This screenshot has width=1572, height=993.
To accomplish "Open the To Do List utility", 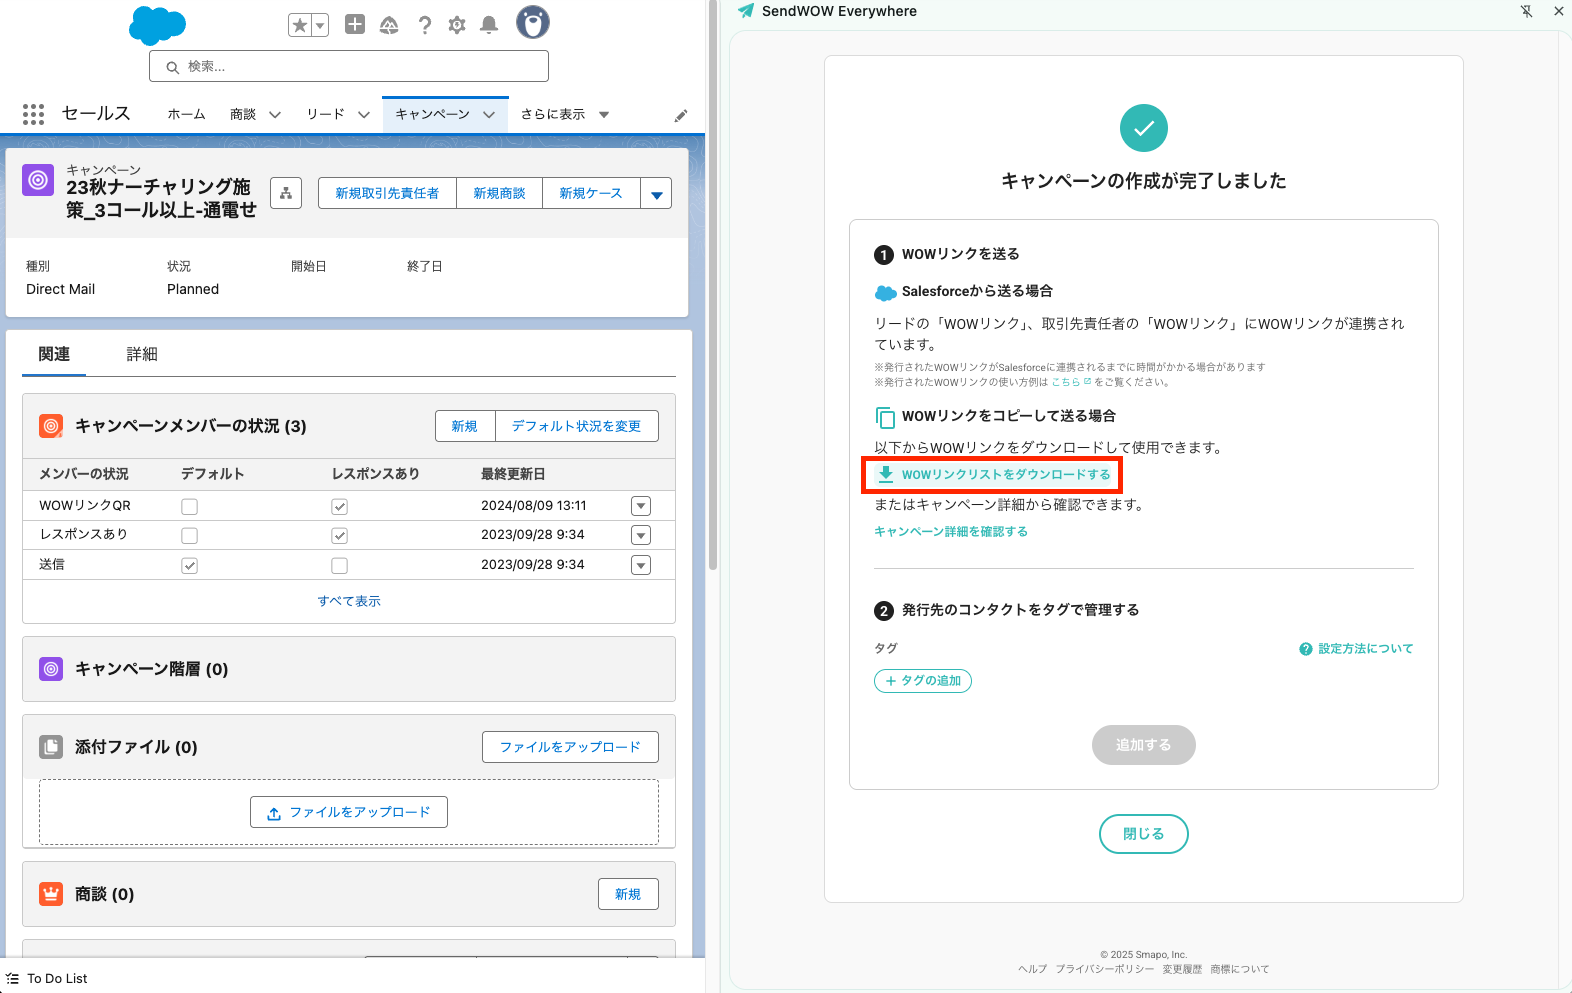I will tap(47, 978).
